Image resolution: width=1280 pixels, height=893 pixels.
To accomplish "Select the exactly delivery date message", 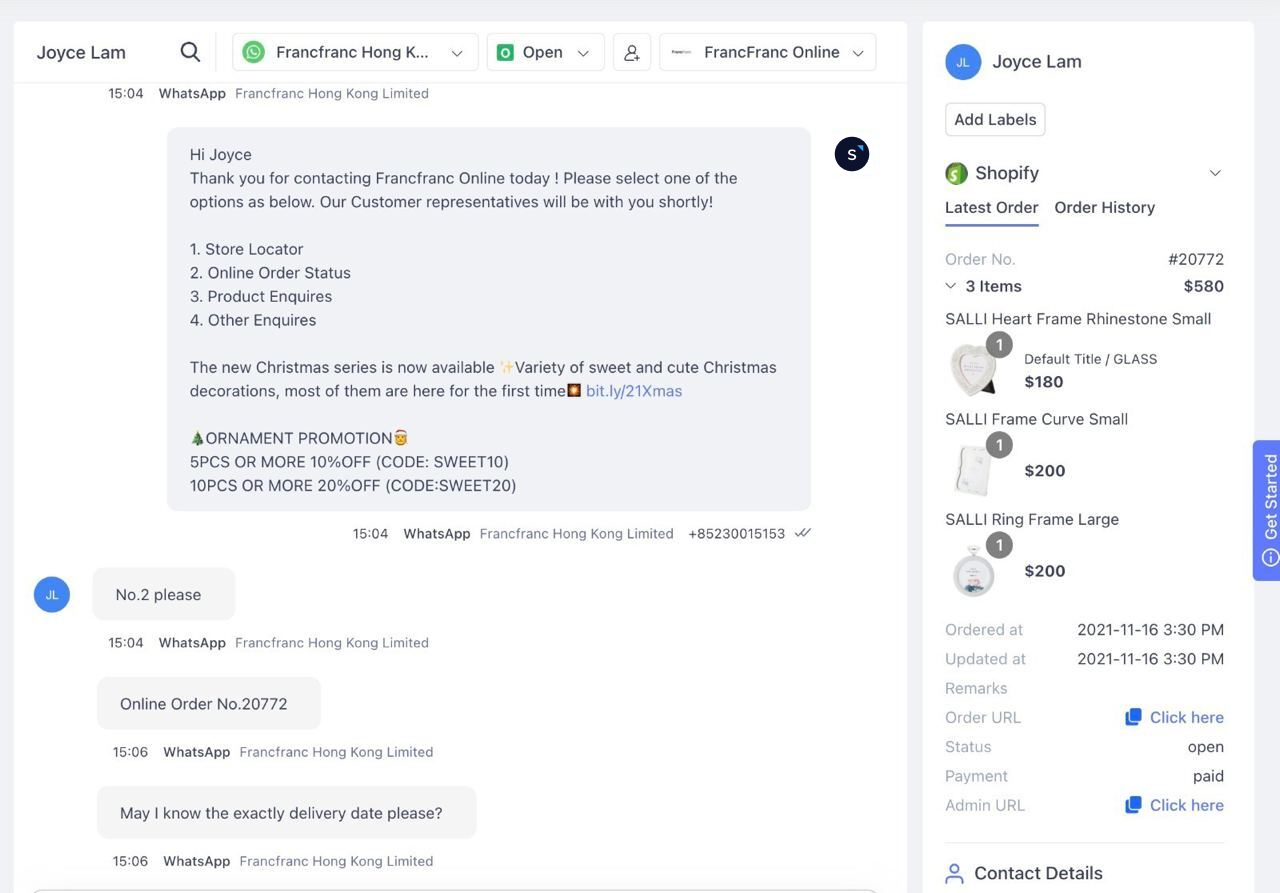I will [x=286, y=812].
